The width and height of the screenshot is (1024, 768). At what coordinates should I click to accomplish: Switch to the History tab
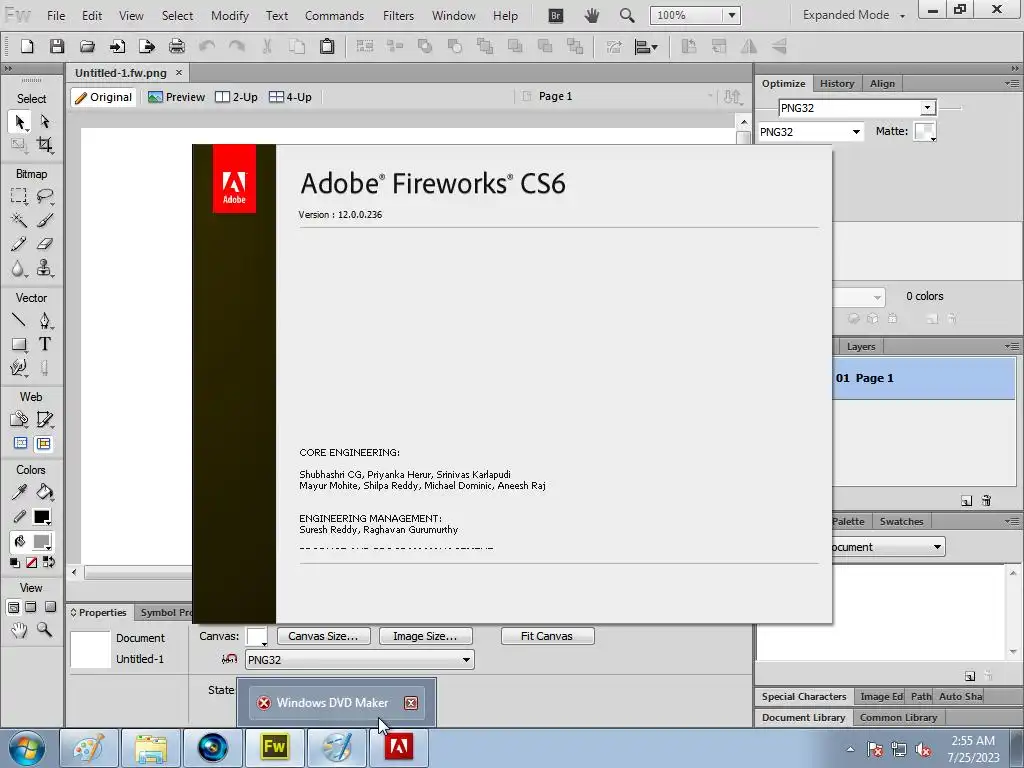[837, 84]
